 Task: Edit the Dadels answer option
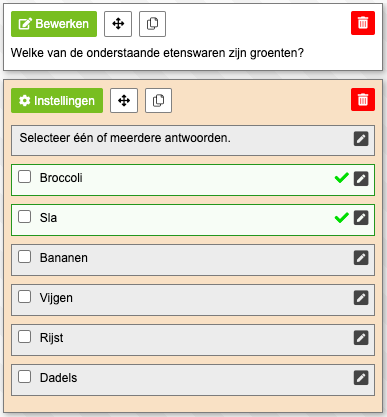361,378
